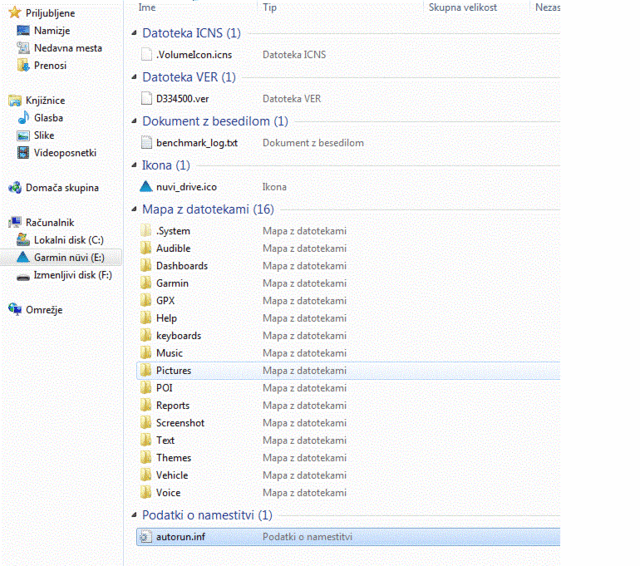
Task: Click the Garmin nüvi (E:) triangle icon
Action: point(23,257)
